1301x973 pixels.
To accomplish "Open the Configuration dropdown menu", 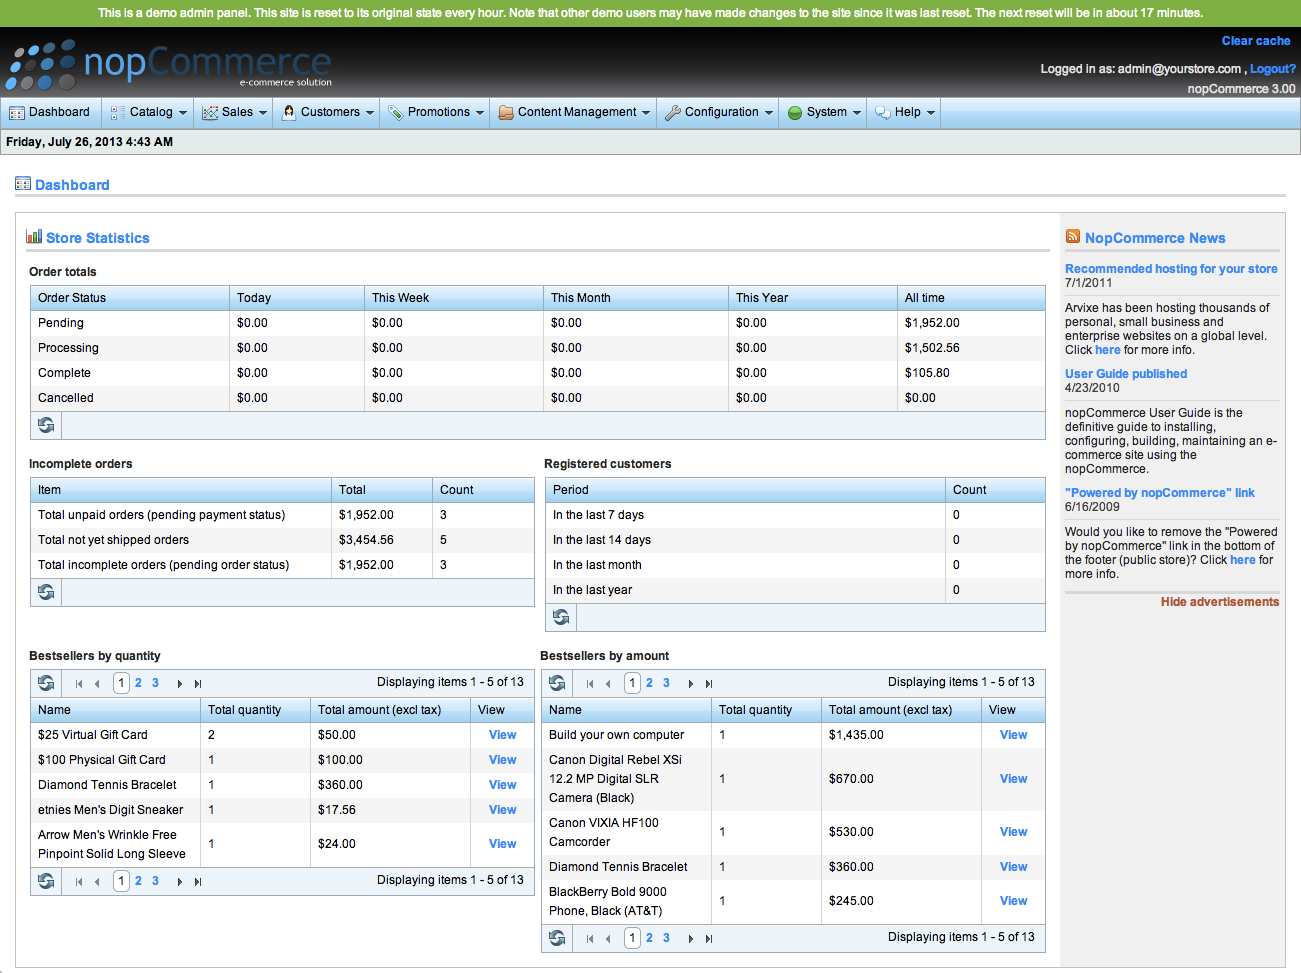I will [720, 112].
